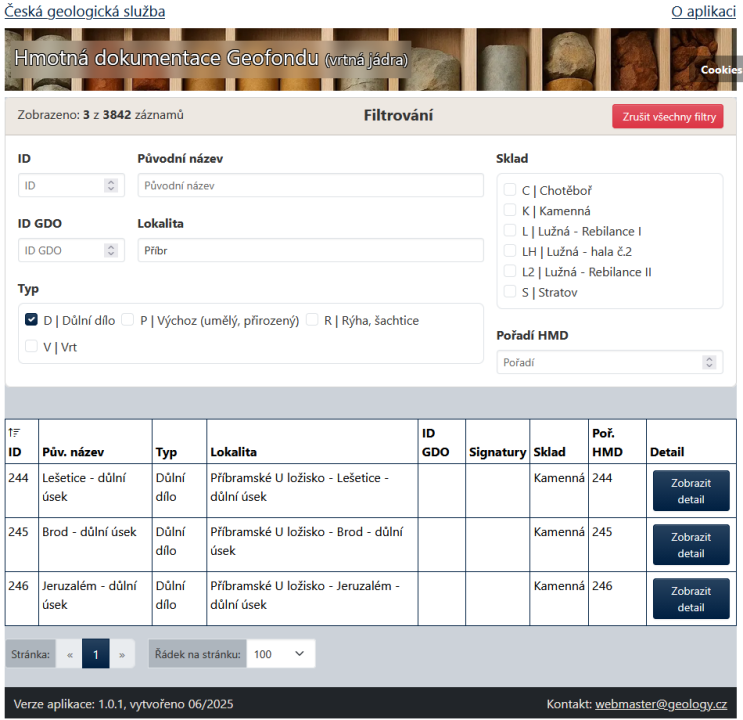Select the S | Stratov warehouse checkbox
This screenshot has height=720, width=743.
tap(510, 292)
